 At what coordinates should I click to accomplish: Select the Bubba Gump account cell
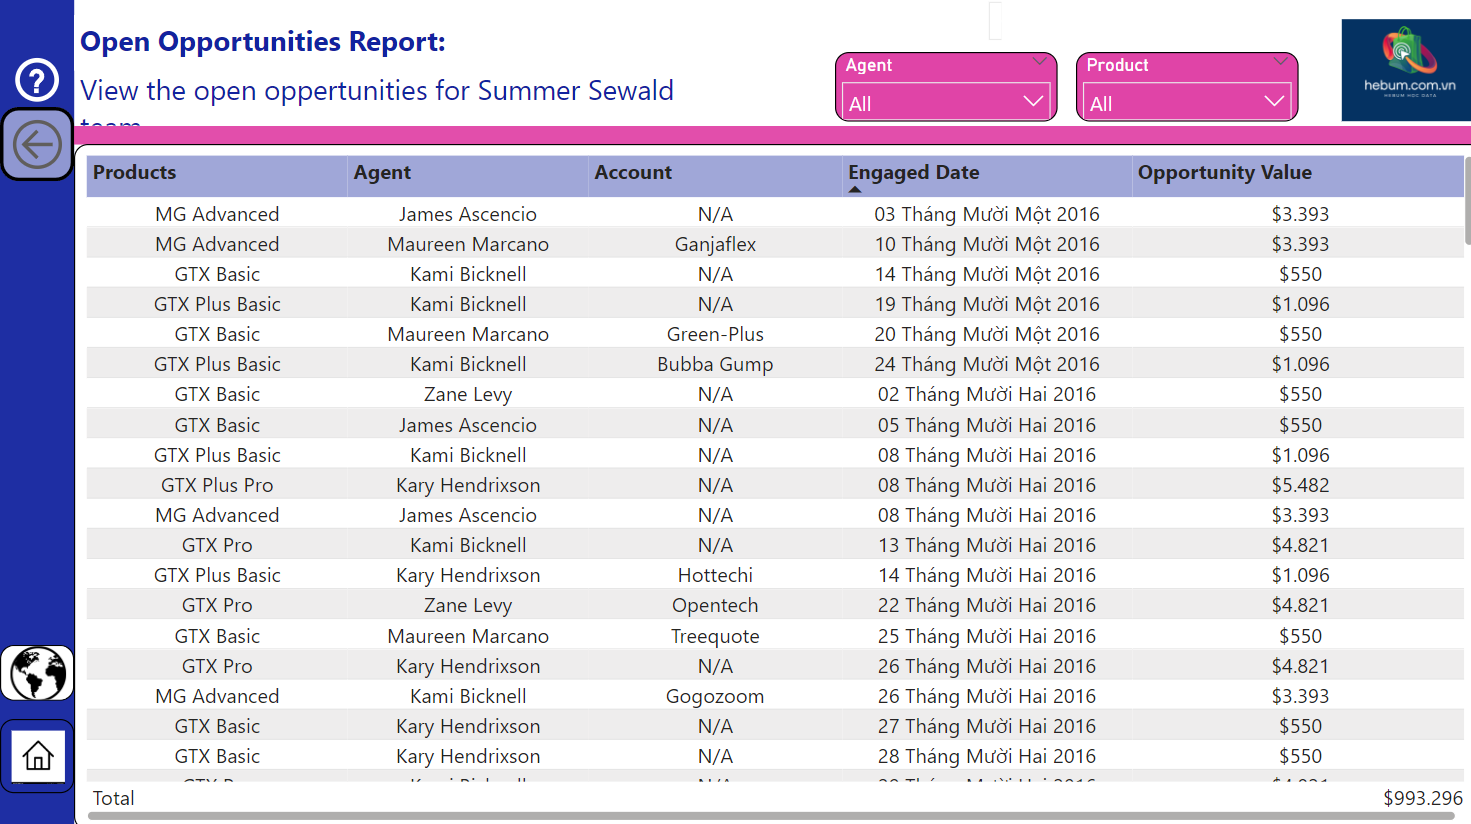[715, 365]
